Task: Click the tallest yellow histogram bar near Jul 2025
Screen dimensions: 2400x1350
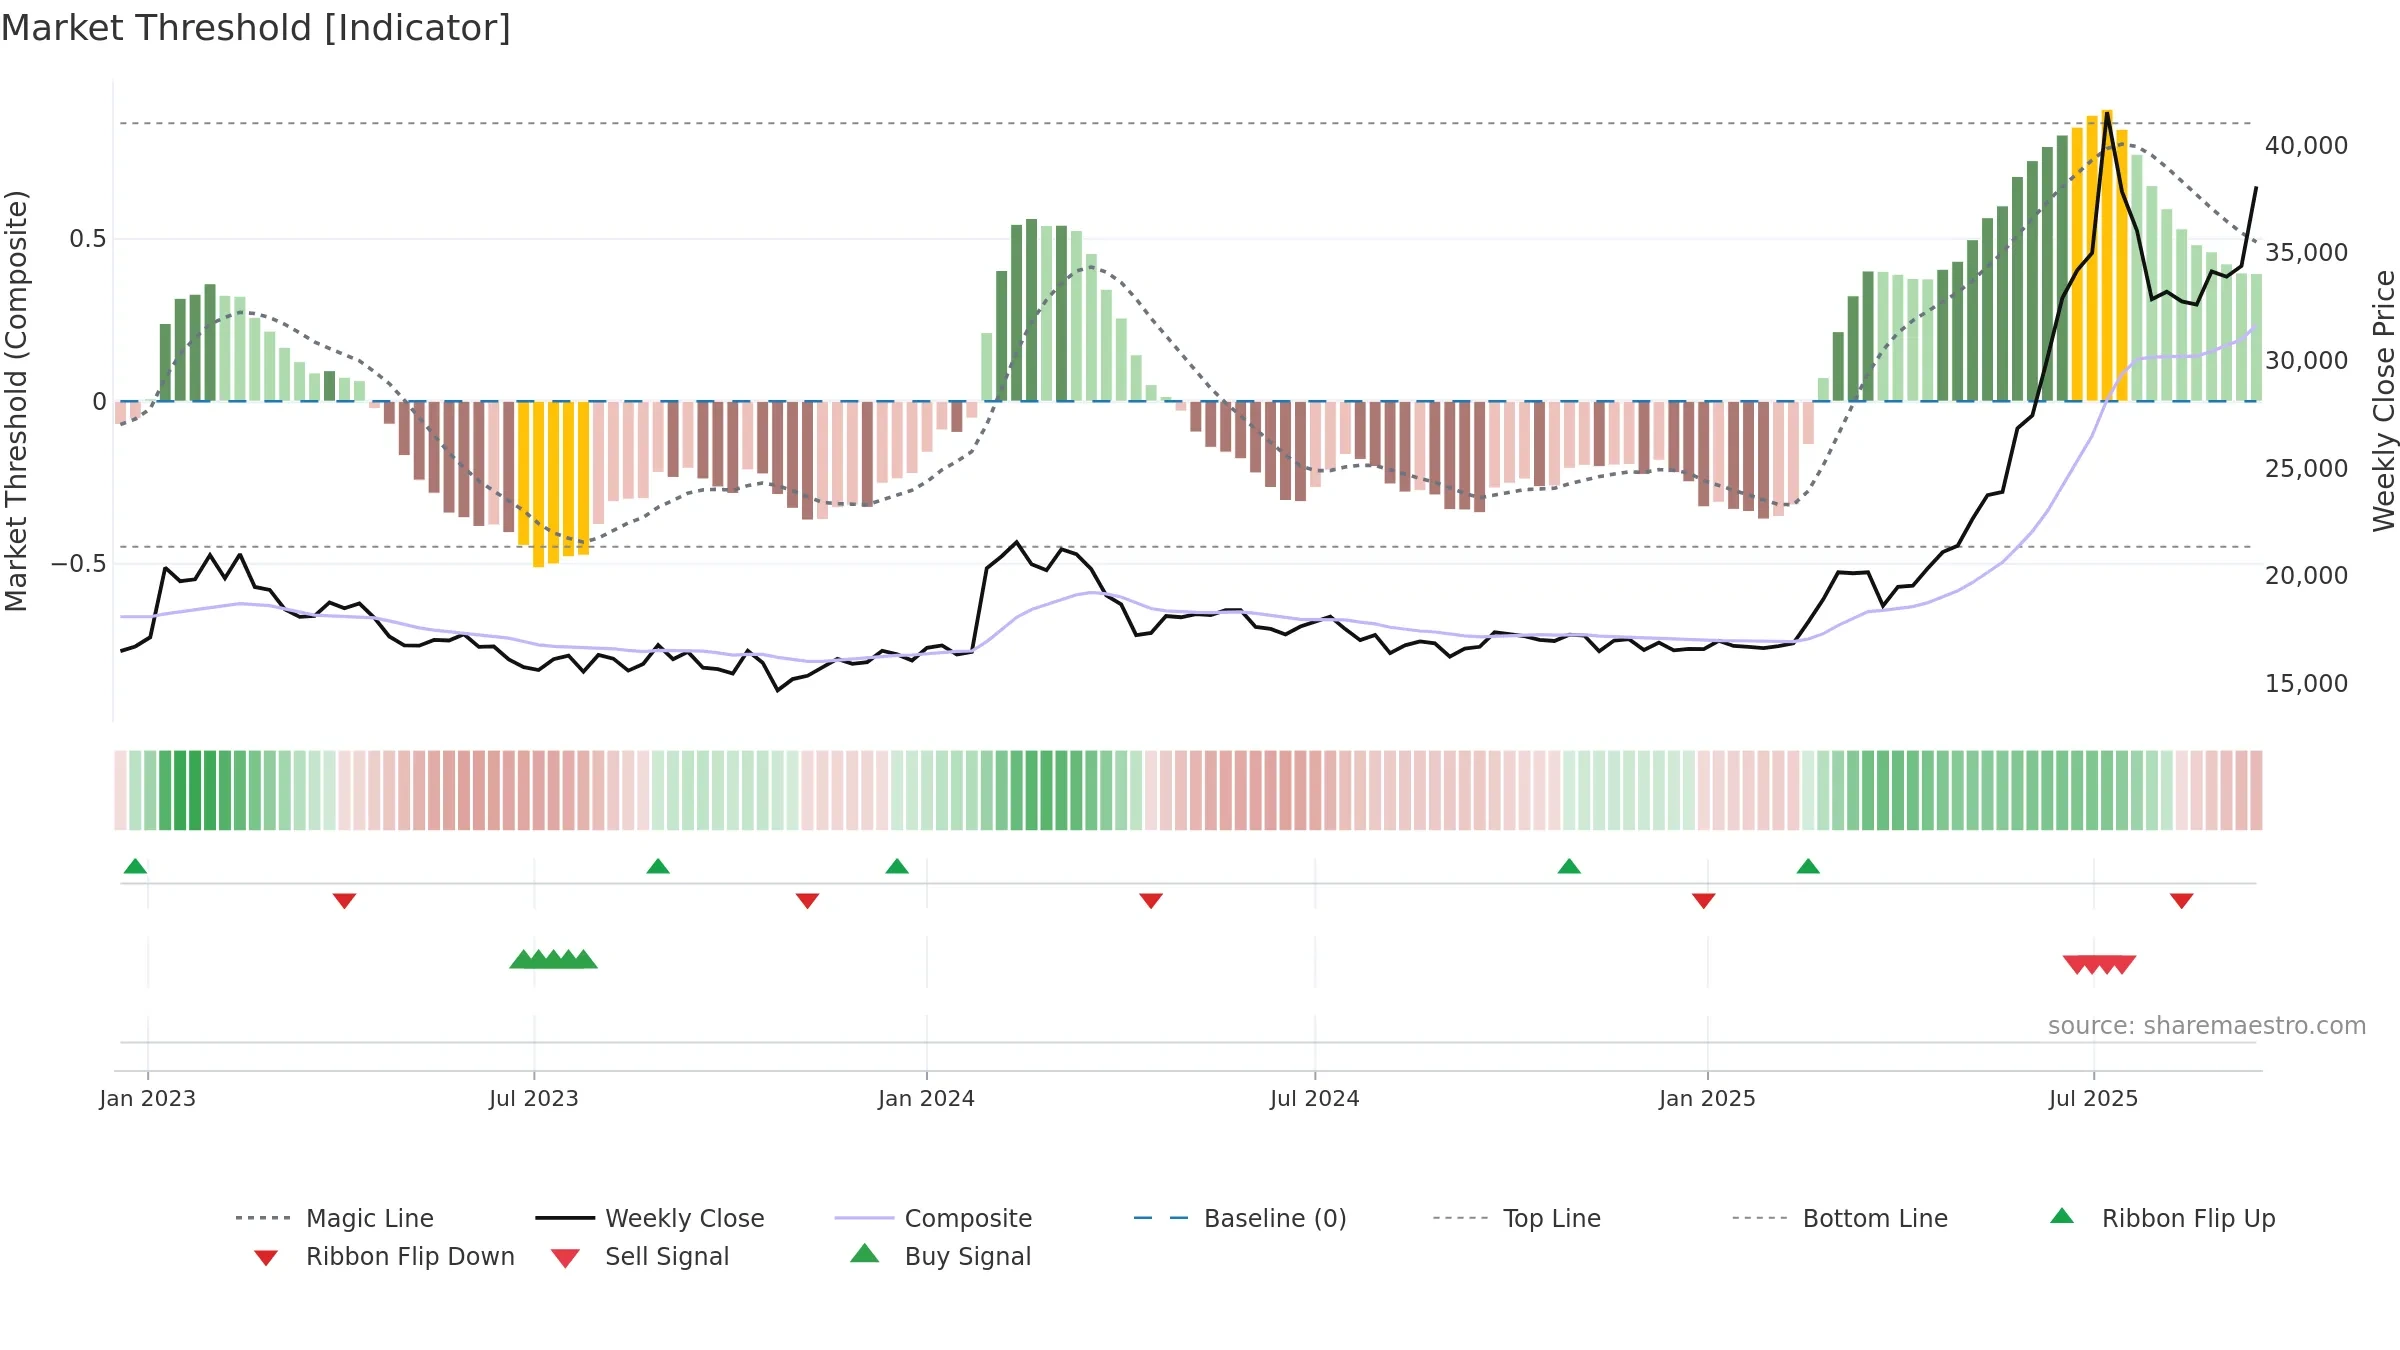Action: coord(2107,255)
